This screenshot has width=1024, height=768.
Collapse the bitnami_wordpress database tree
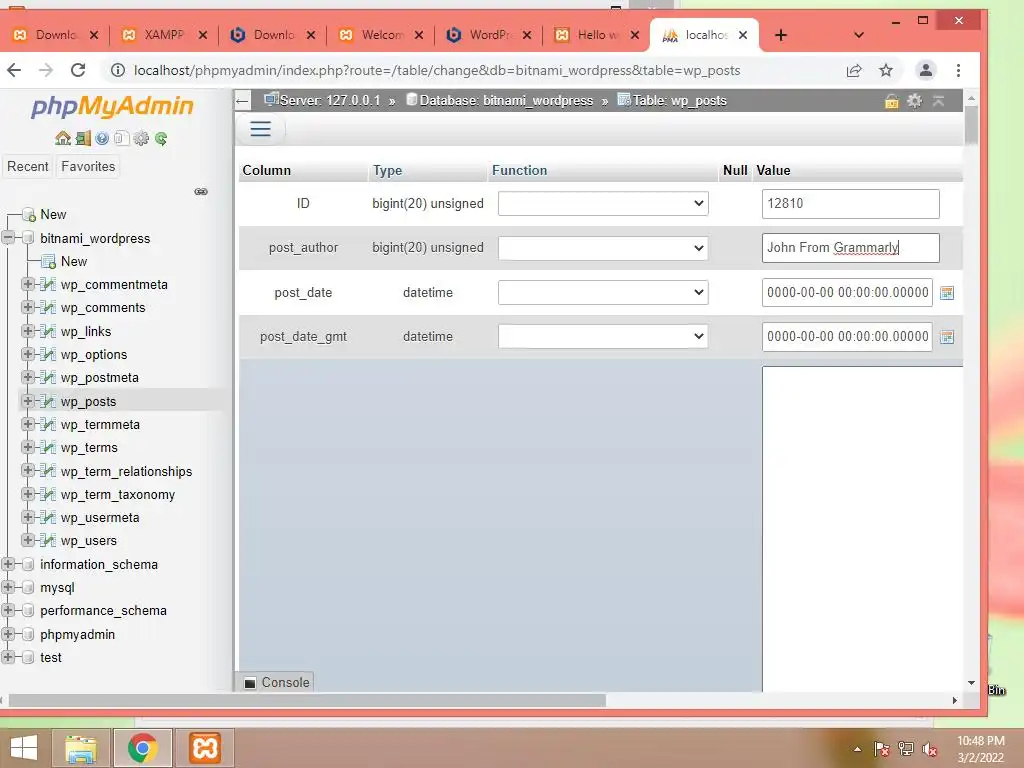pos(8,238)
